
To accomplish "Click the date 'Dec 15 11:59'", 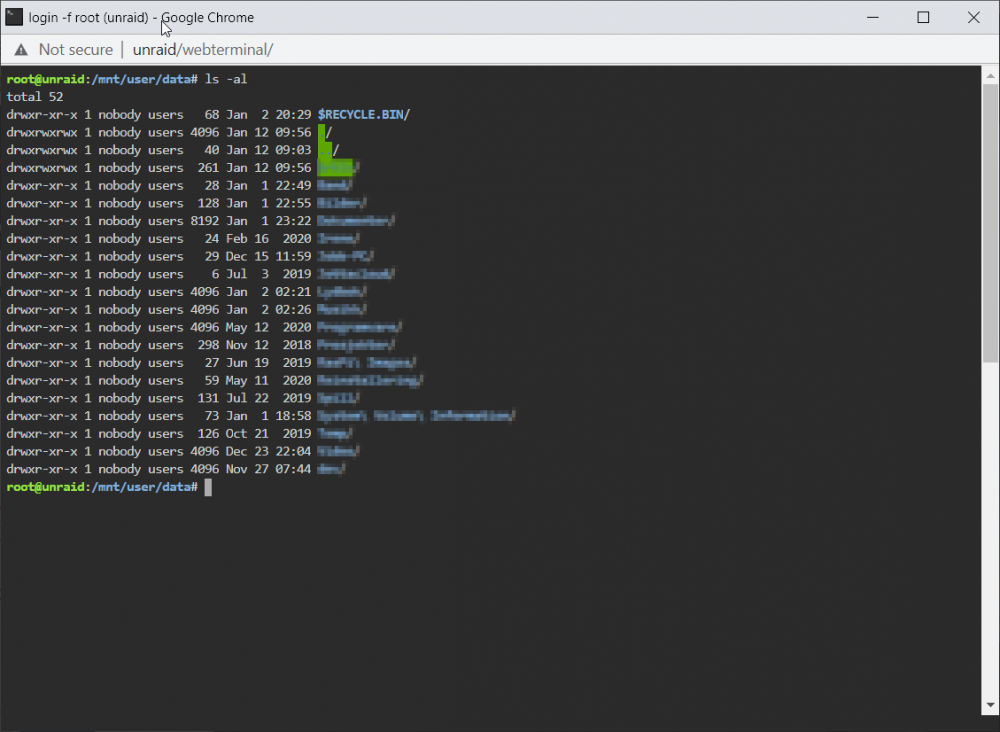I will click(268, 256).
